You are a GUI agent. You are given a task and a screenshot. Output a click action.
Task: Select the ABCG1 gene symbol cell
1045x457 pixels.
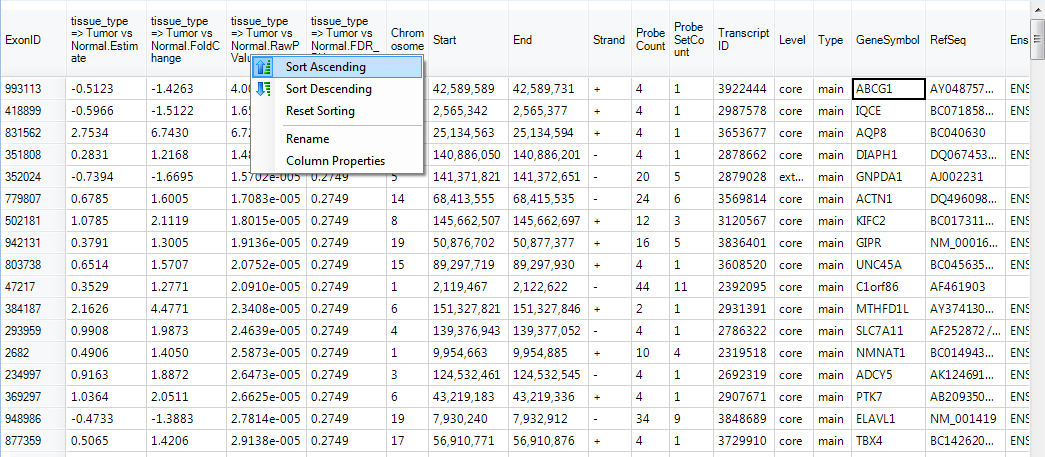[x=888, y=88]
